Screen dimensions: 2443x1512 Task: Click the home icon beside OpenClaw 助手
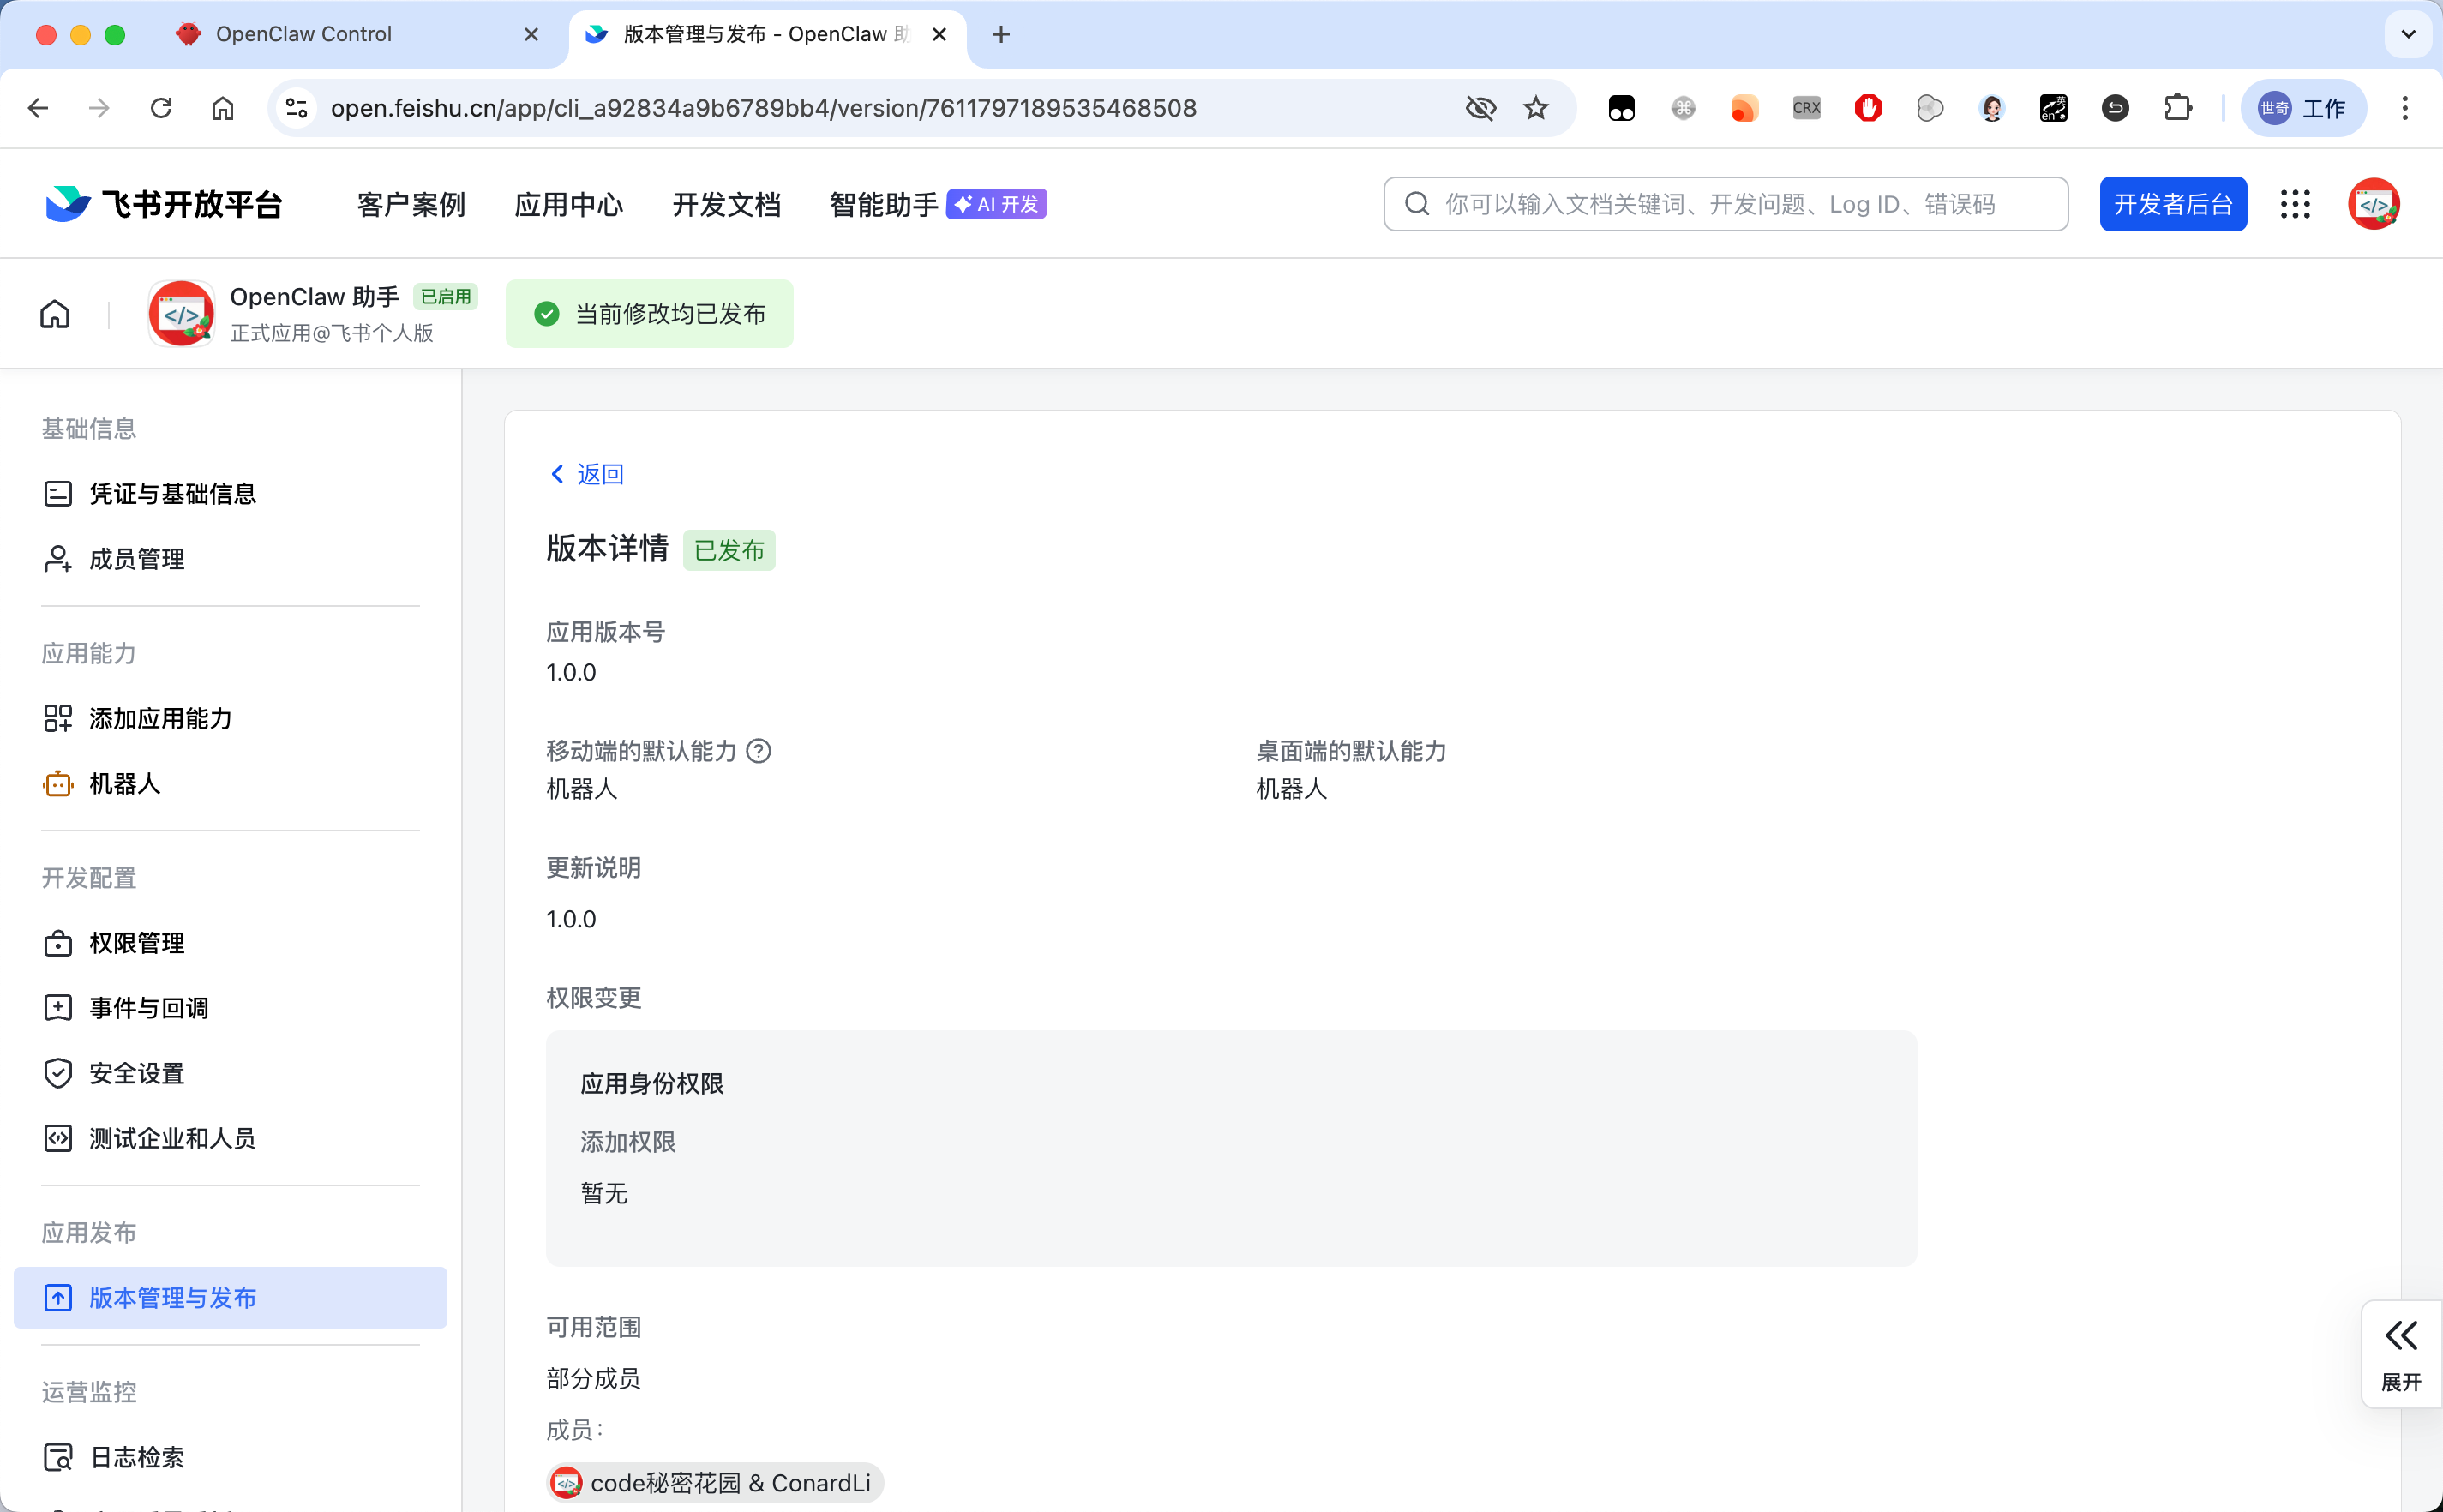(x=55, y=313)
